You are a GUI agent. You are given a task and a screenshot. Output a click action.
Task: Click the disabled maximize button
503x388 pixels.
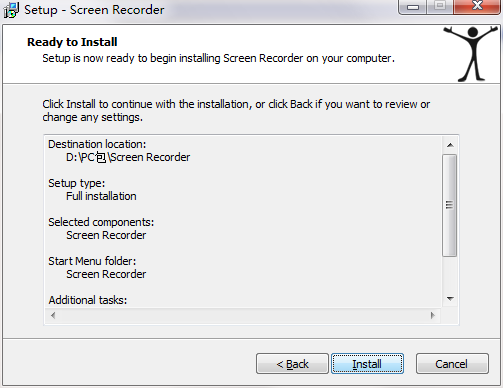tap(440, 6)
